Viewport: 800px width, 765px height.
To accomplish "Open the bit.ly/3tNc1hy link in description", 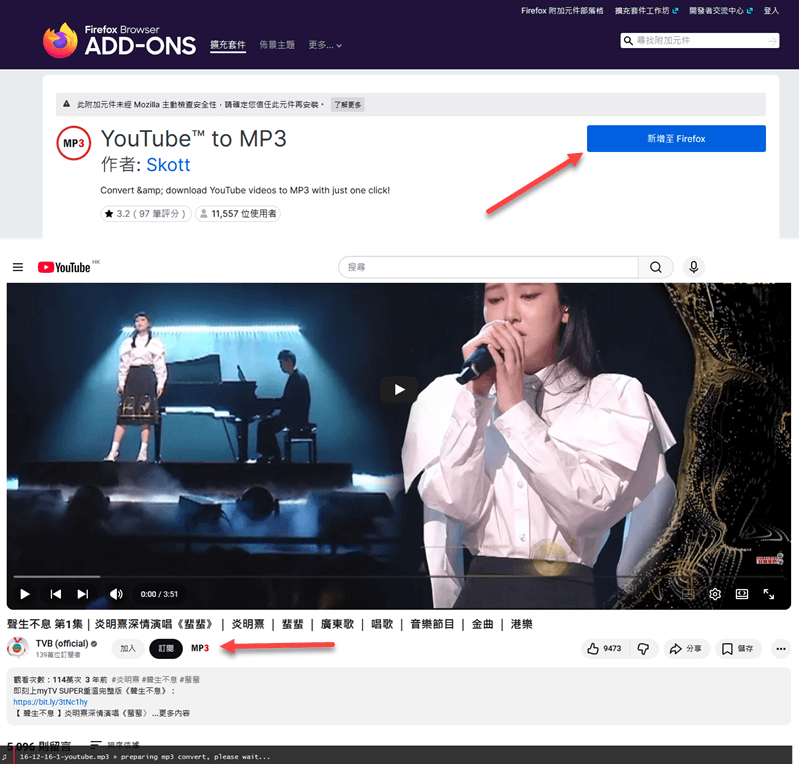I will [x=51, y=702].
